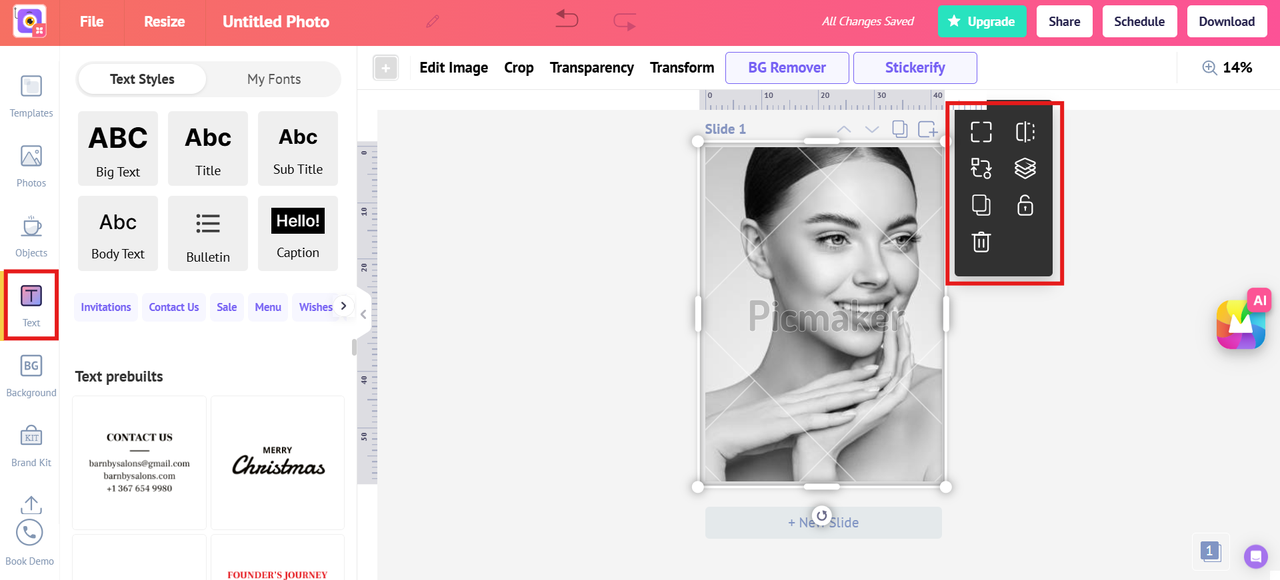1280x580 pixels.
Task: Add Big Text style
Action: click(118, 149)
